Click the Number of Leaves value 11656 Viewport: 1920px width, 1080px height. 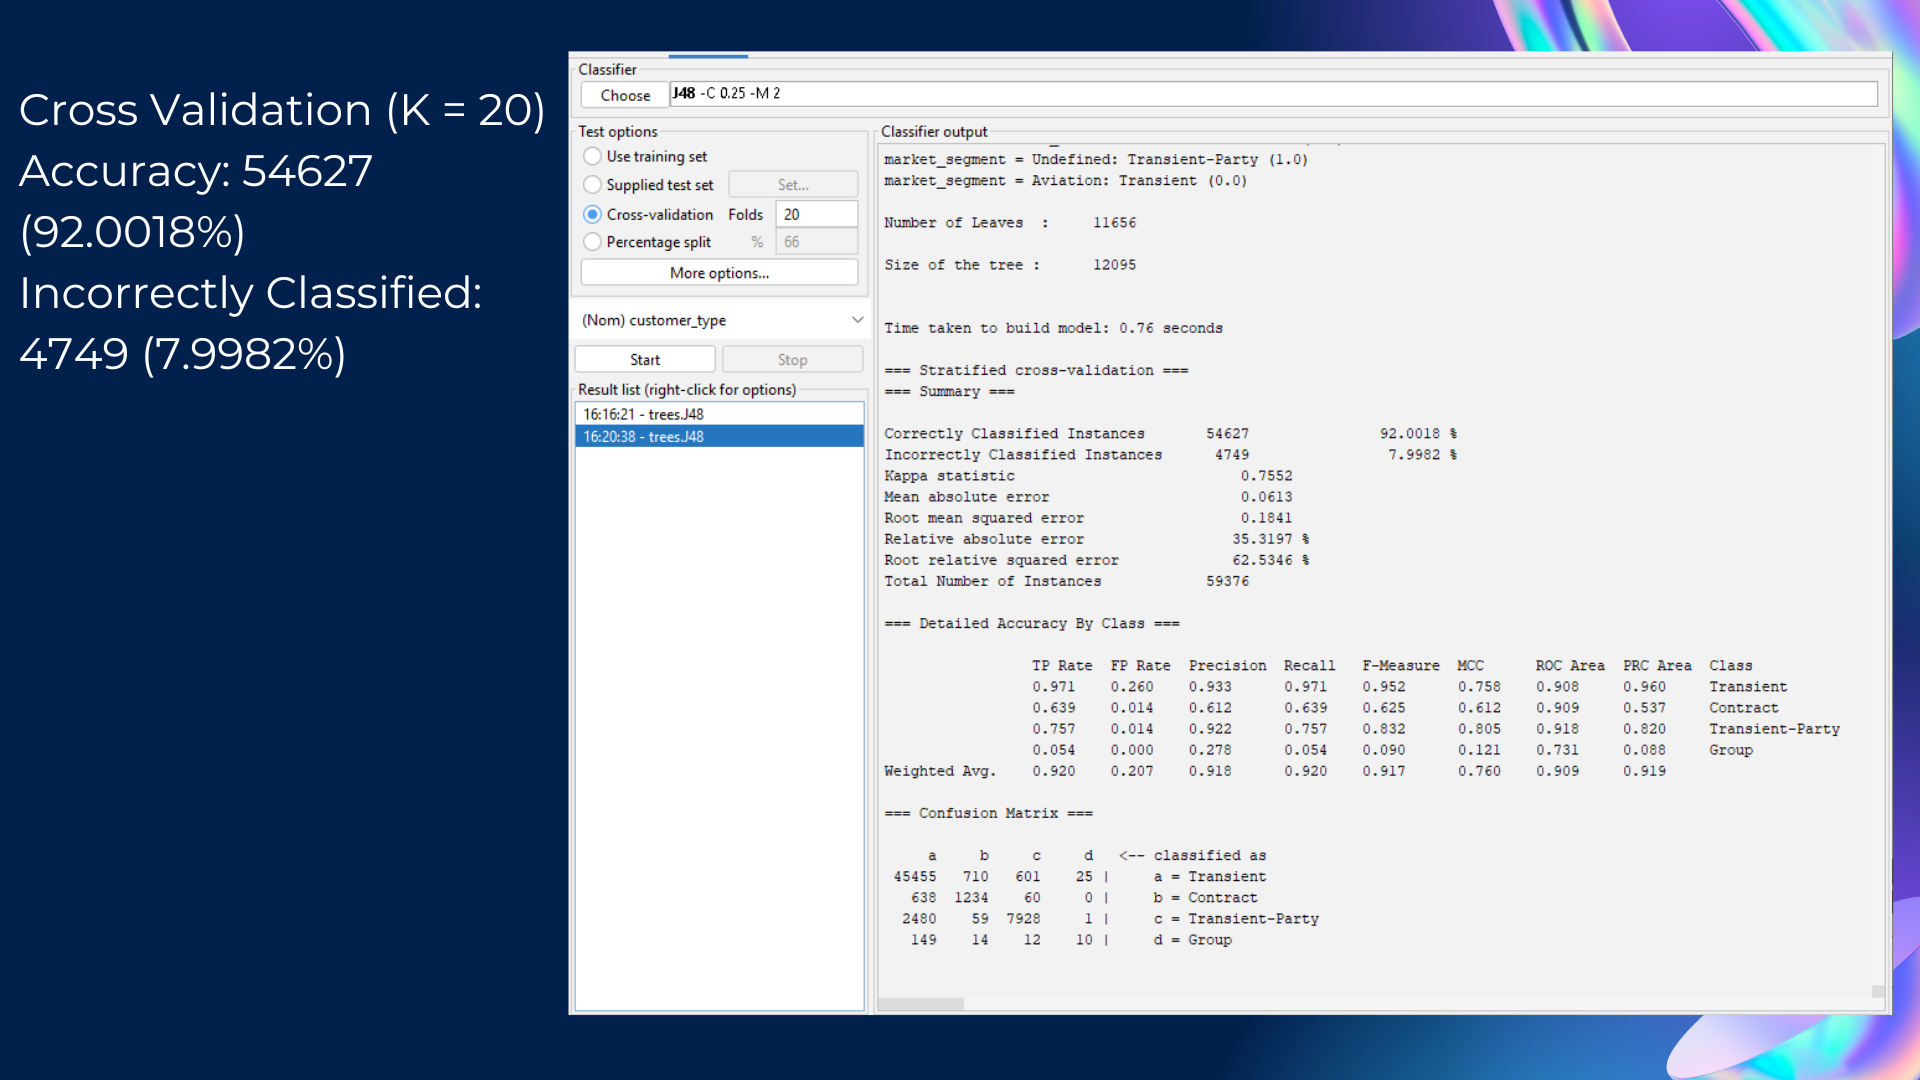coord(1114,223)
